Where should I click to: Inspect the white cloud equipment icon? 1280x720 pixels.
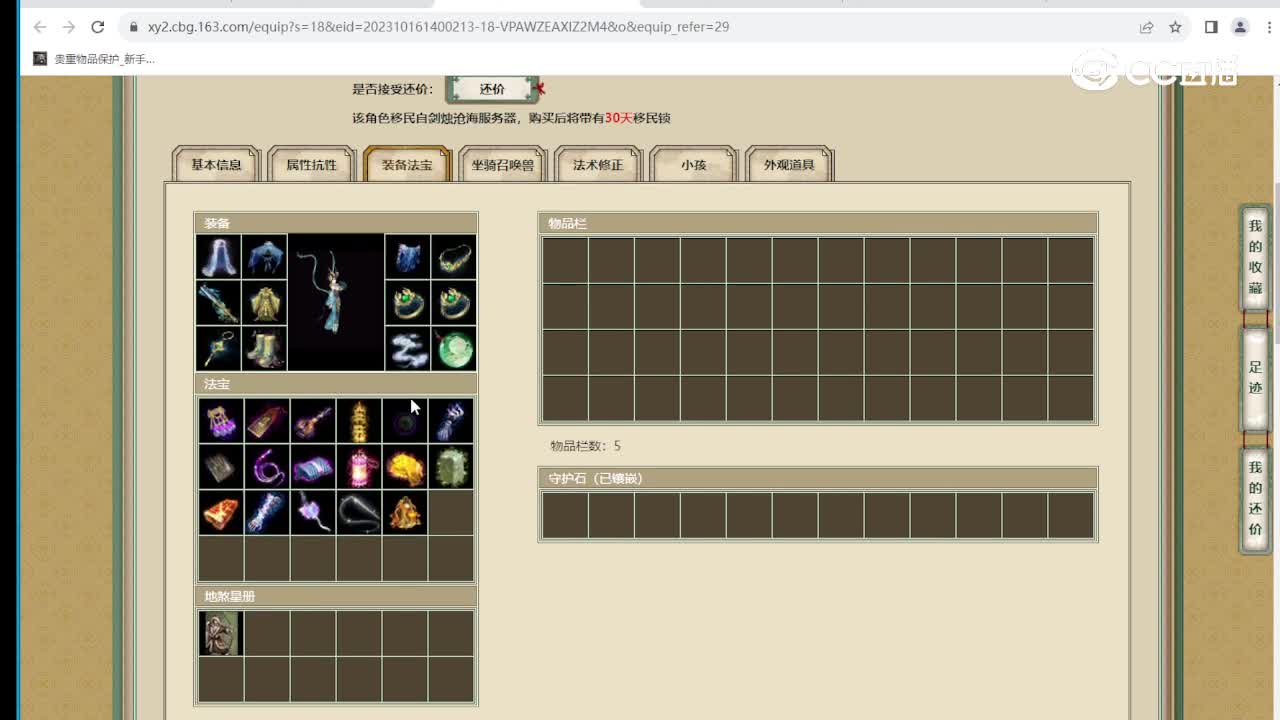408,349
